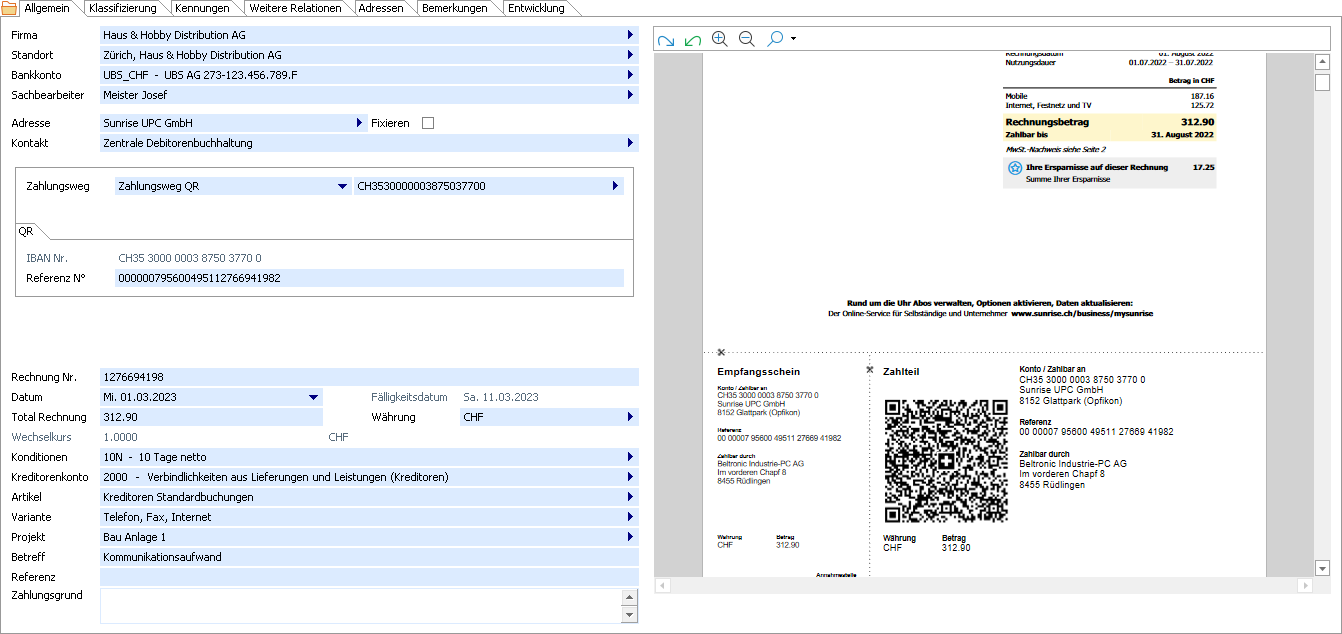
Task: Open the Datum date picker dropdown
Action: [313, 397]
